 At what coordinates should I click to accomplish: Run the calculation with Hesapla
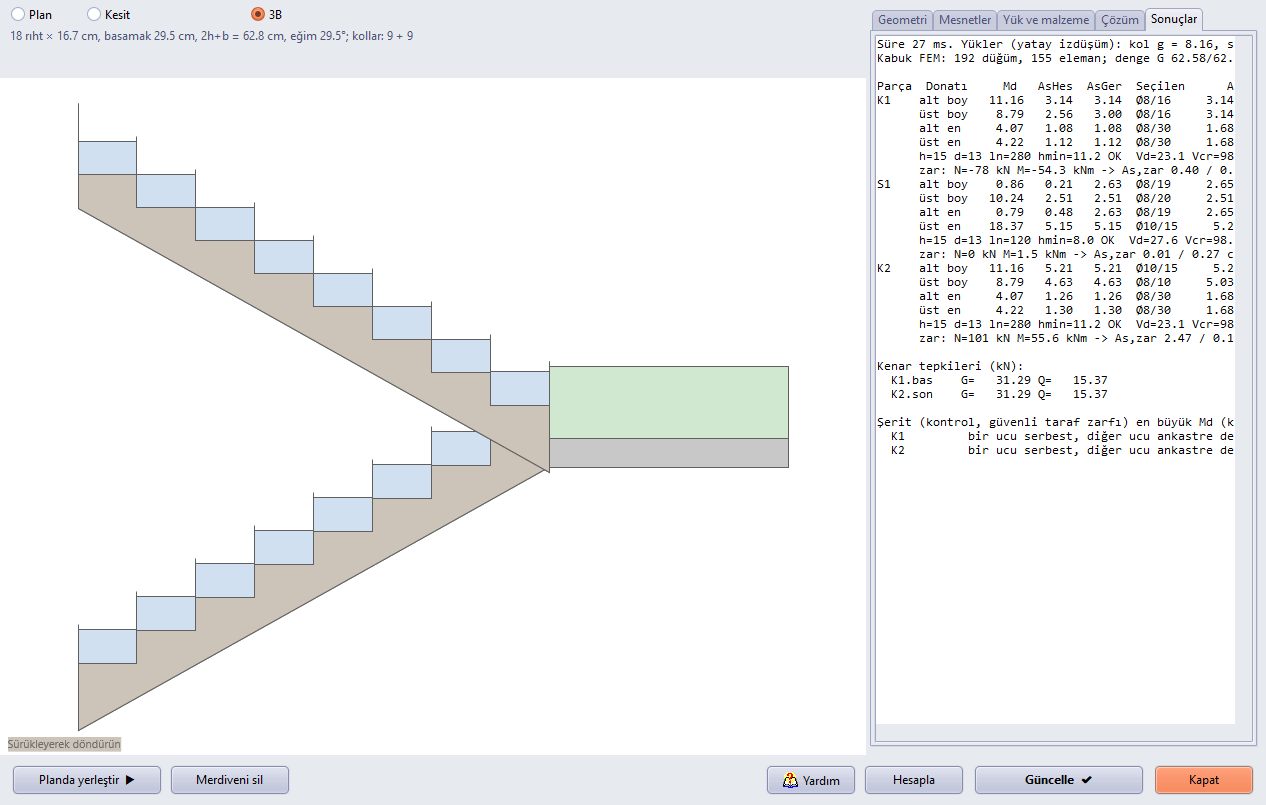click(x=914, y=780)
